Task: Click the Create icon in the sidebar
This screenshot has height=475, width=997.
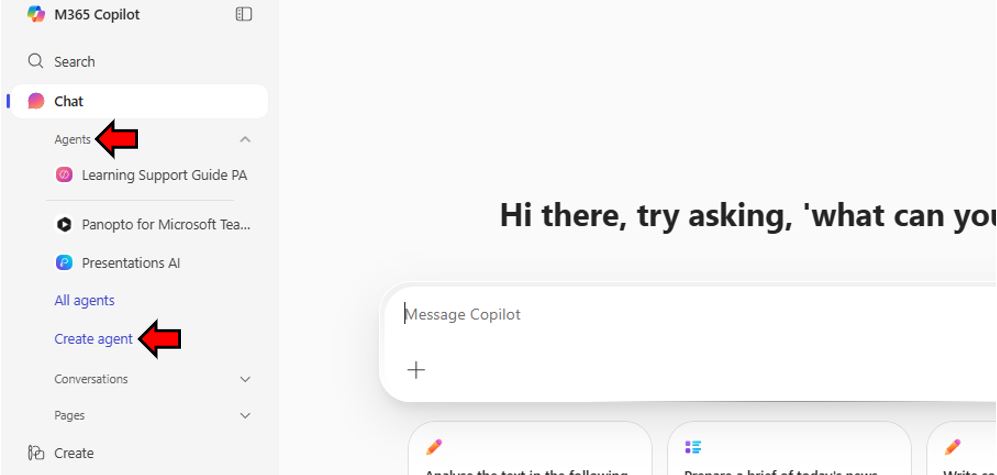Action: pos(36,453)
